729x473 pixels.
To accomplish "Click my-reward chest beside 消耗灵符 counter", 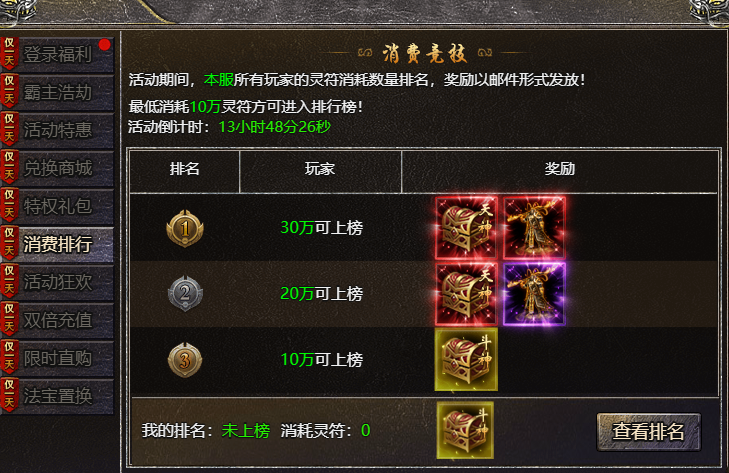I will [x=465, y=430].
